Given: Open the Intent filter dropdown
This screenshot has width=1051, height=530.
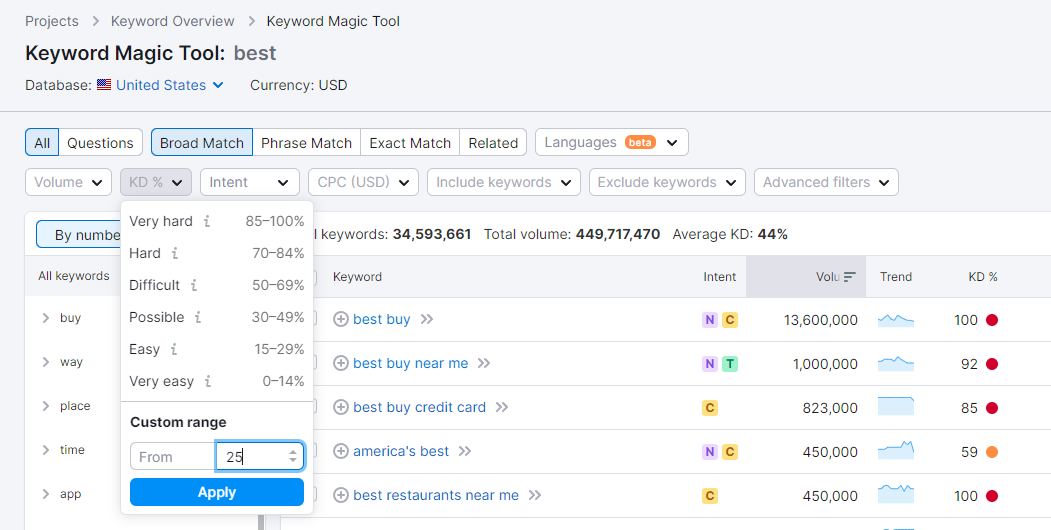Looking at the screenshot, I should click(x=249, y=183).
